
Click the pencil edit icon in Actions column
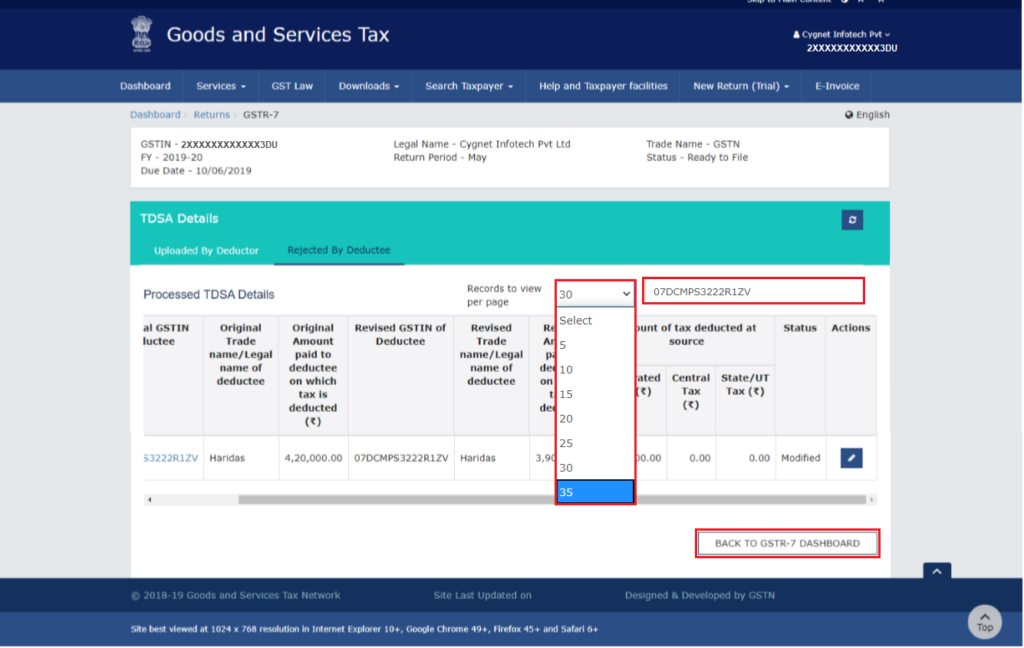(852, 457)
